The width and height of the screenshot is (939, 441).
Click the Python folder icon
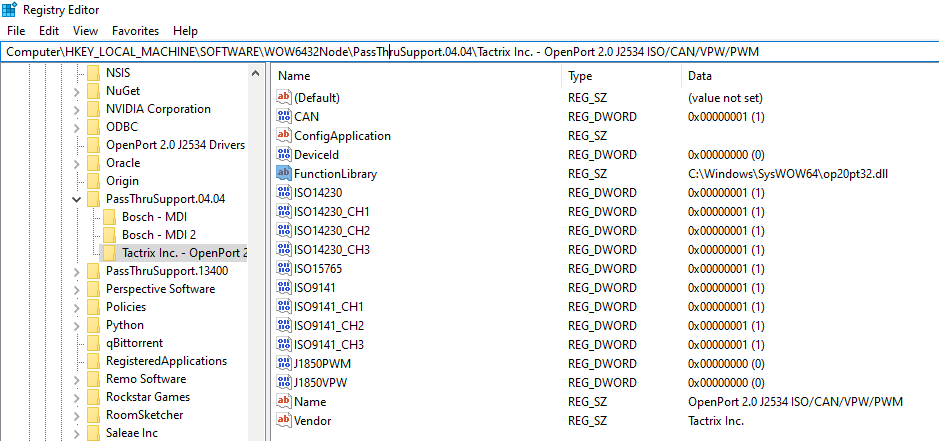[x=93, y=325]
